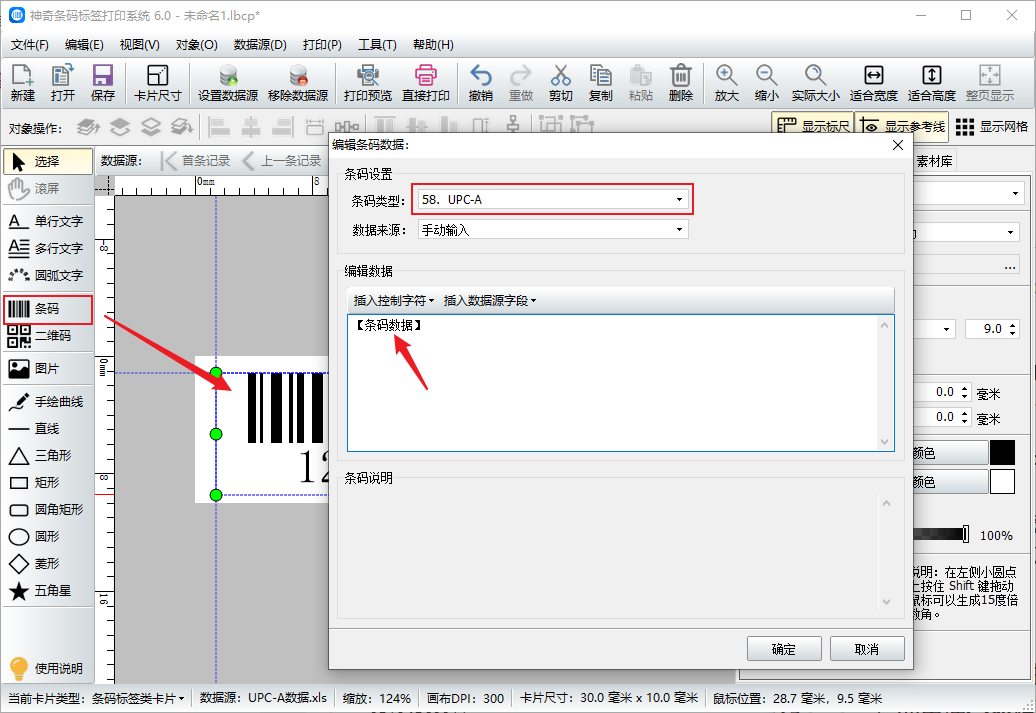Click the 复制 copy icon

(x=601, y=83)
